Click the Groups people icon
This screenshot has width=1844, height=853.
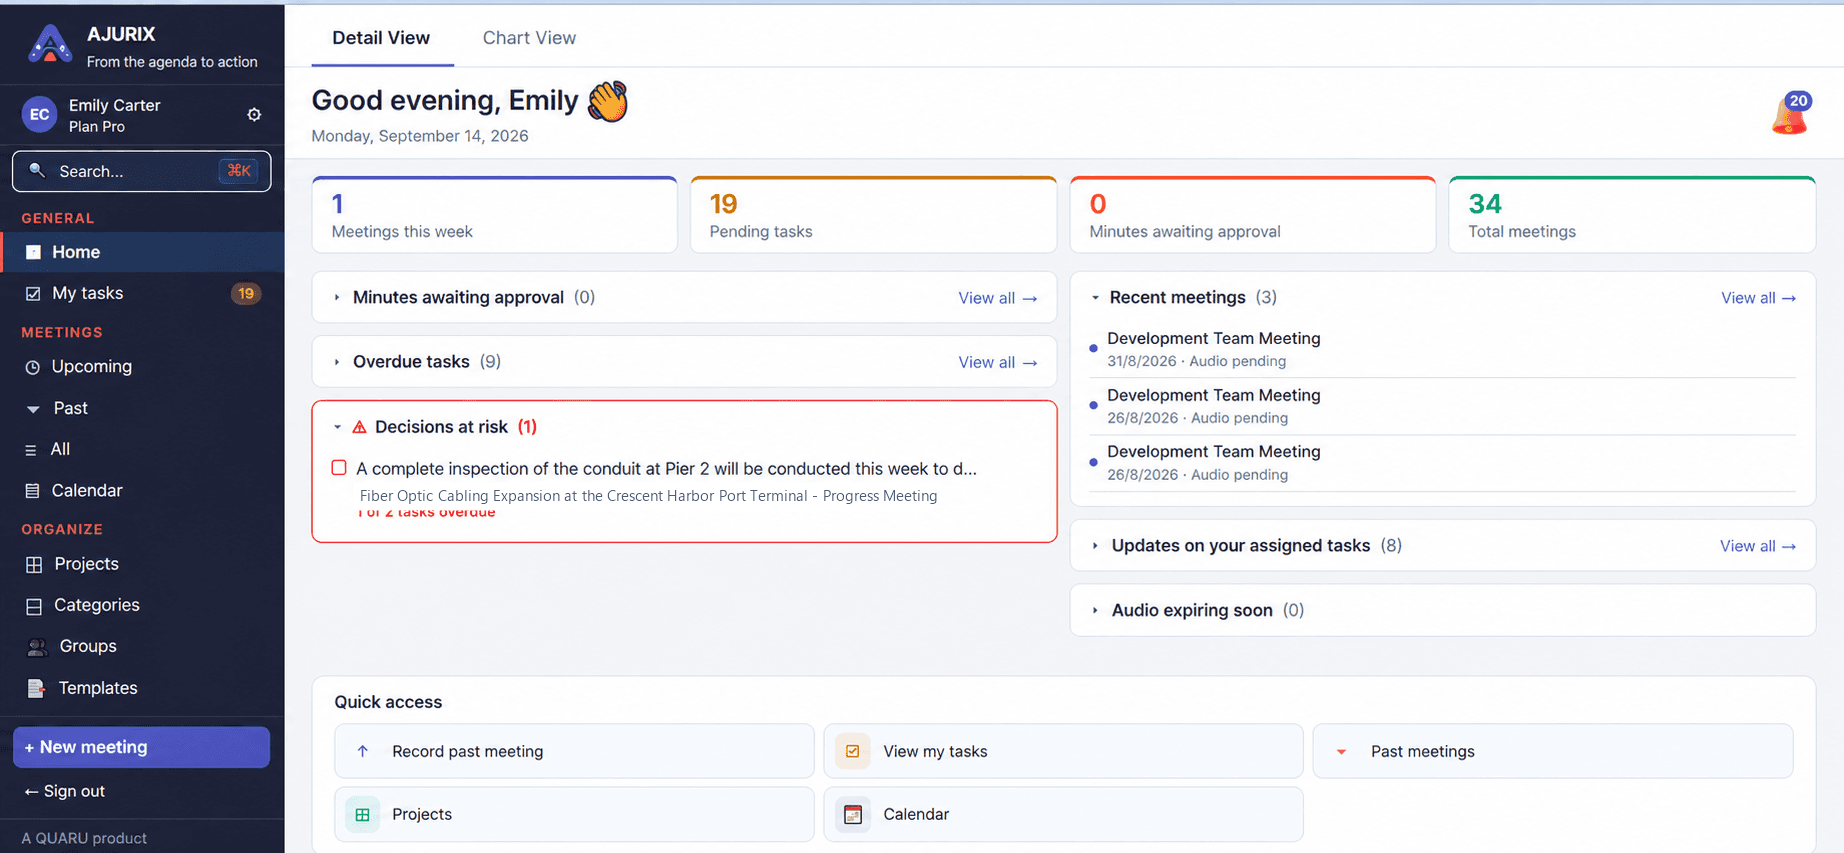(x=37, y=647)
